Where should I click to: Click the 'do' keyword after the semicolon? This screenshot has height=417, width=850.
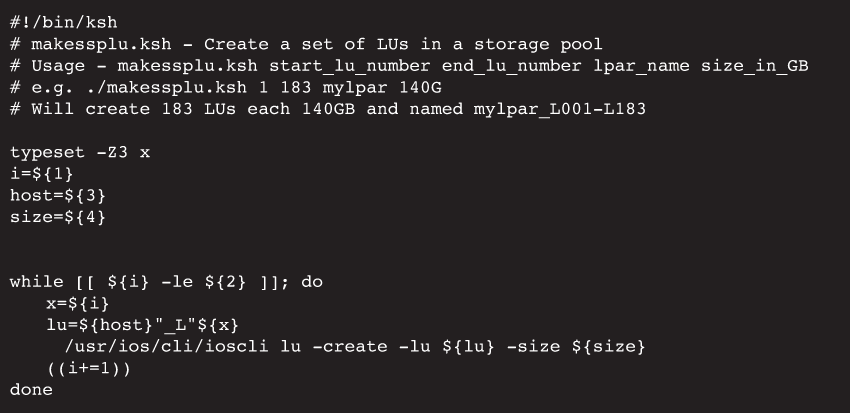(312, 282)
